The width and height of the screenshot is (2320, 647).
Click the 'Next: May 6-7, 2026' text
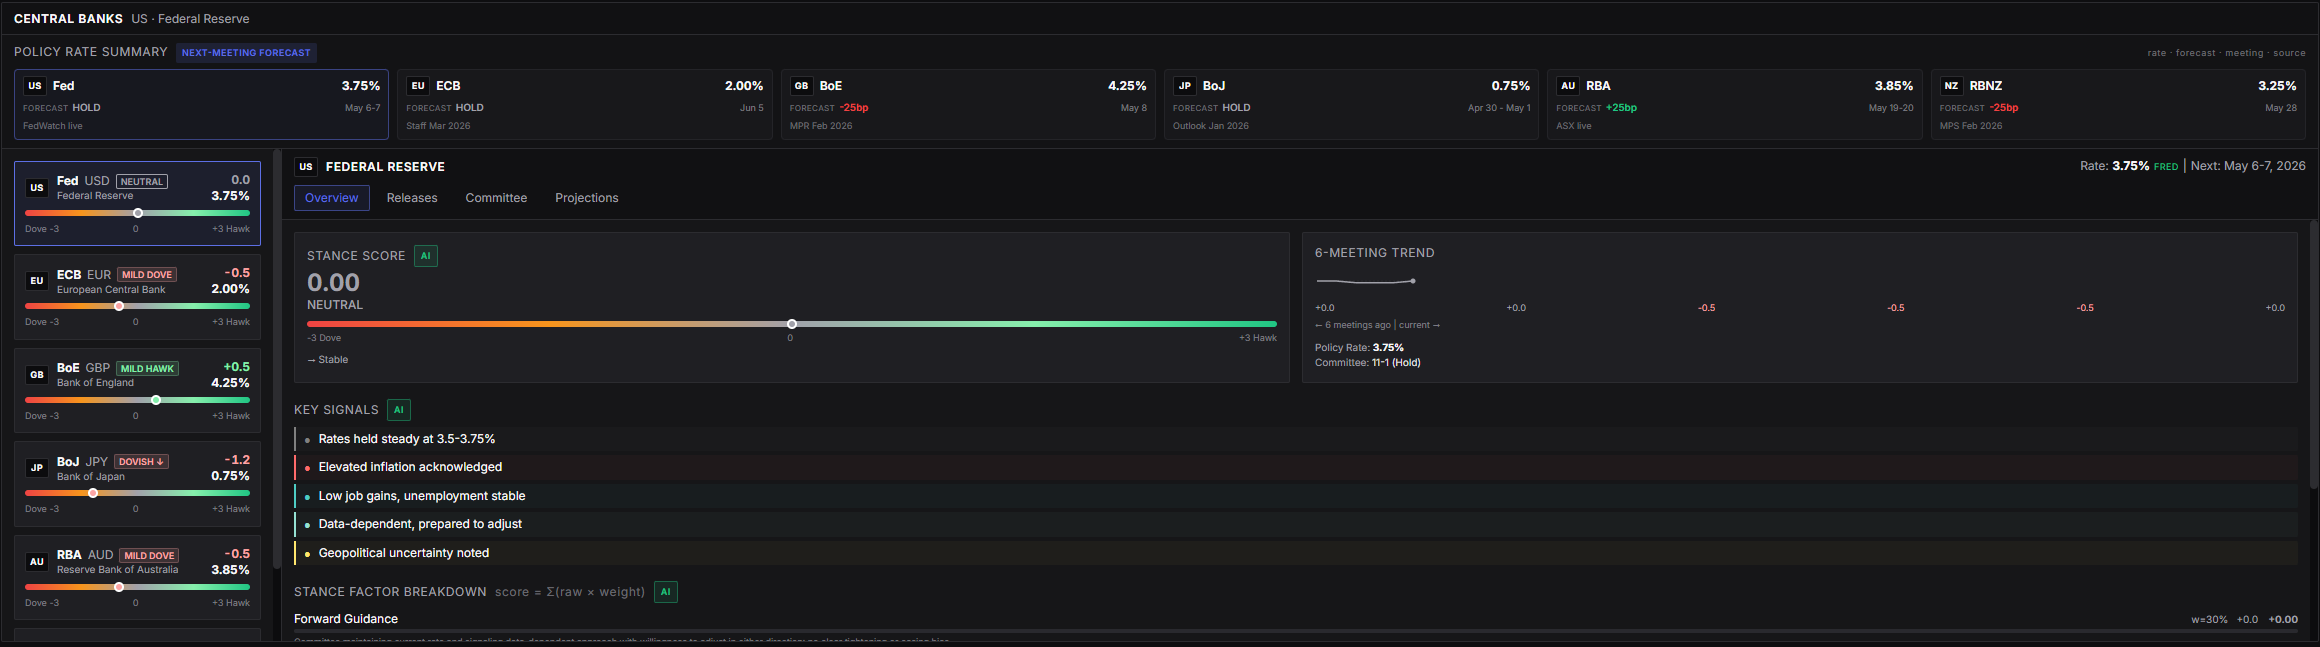click(2248, 166)
